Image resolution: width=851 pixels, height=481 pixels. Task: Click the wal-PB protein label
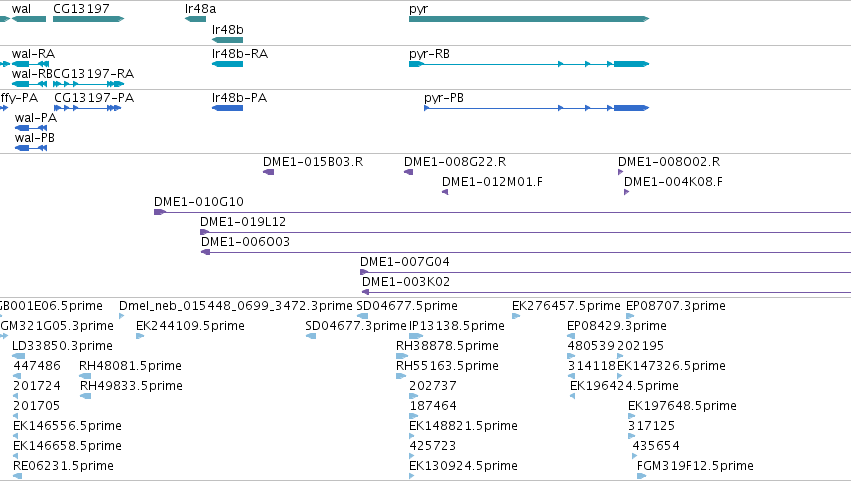tap(35, 138)
